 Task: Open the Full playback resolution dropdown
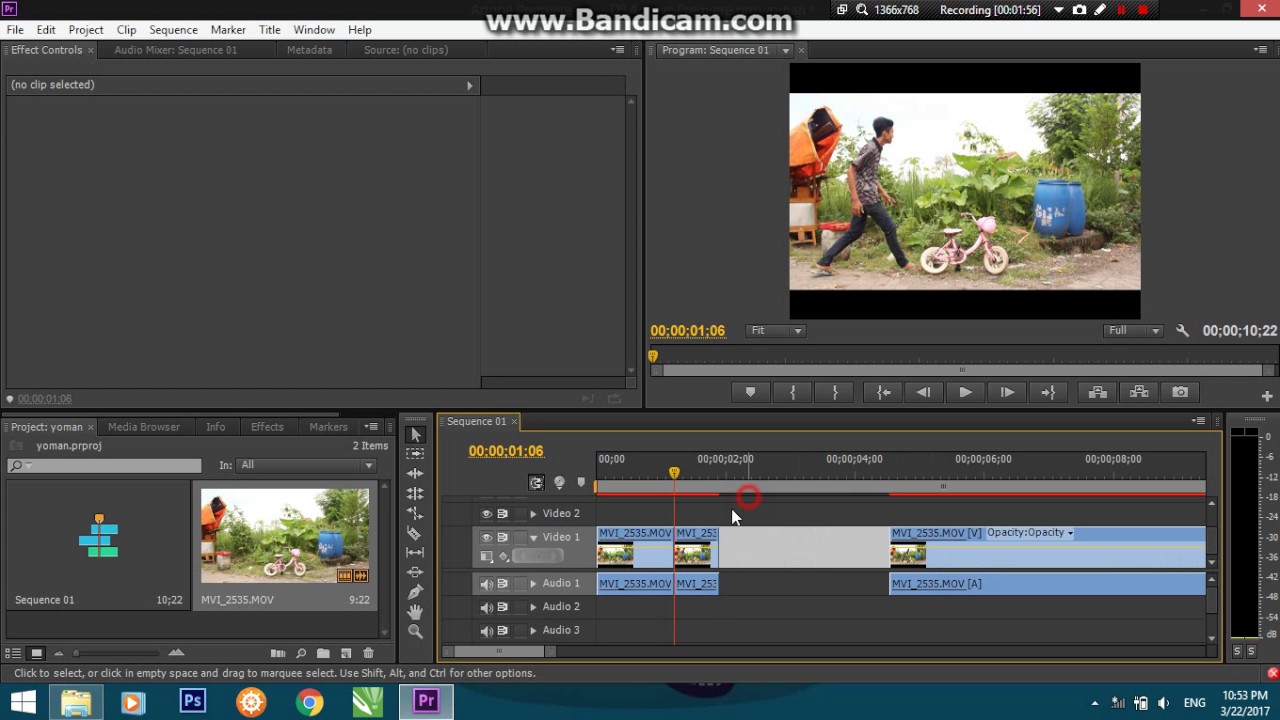click(x=1133, y=331)
